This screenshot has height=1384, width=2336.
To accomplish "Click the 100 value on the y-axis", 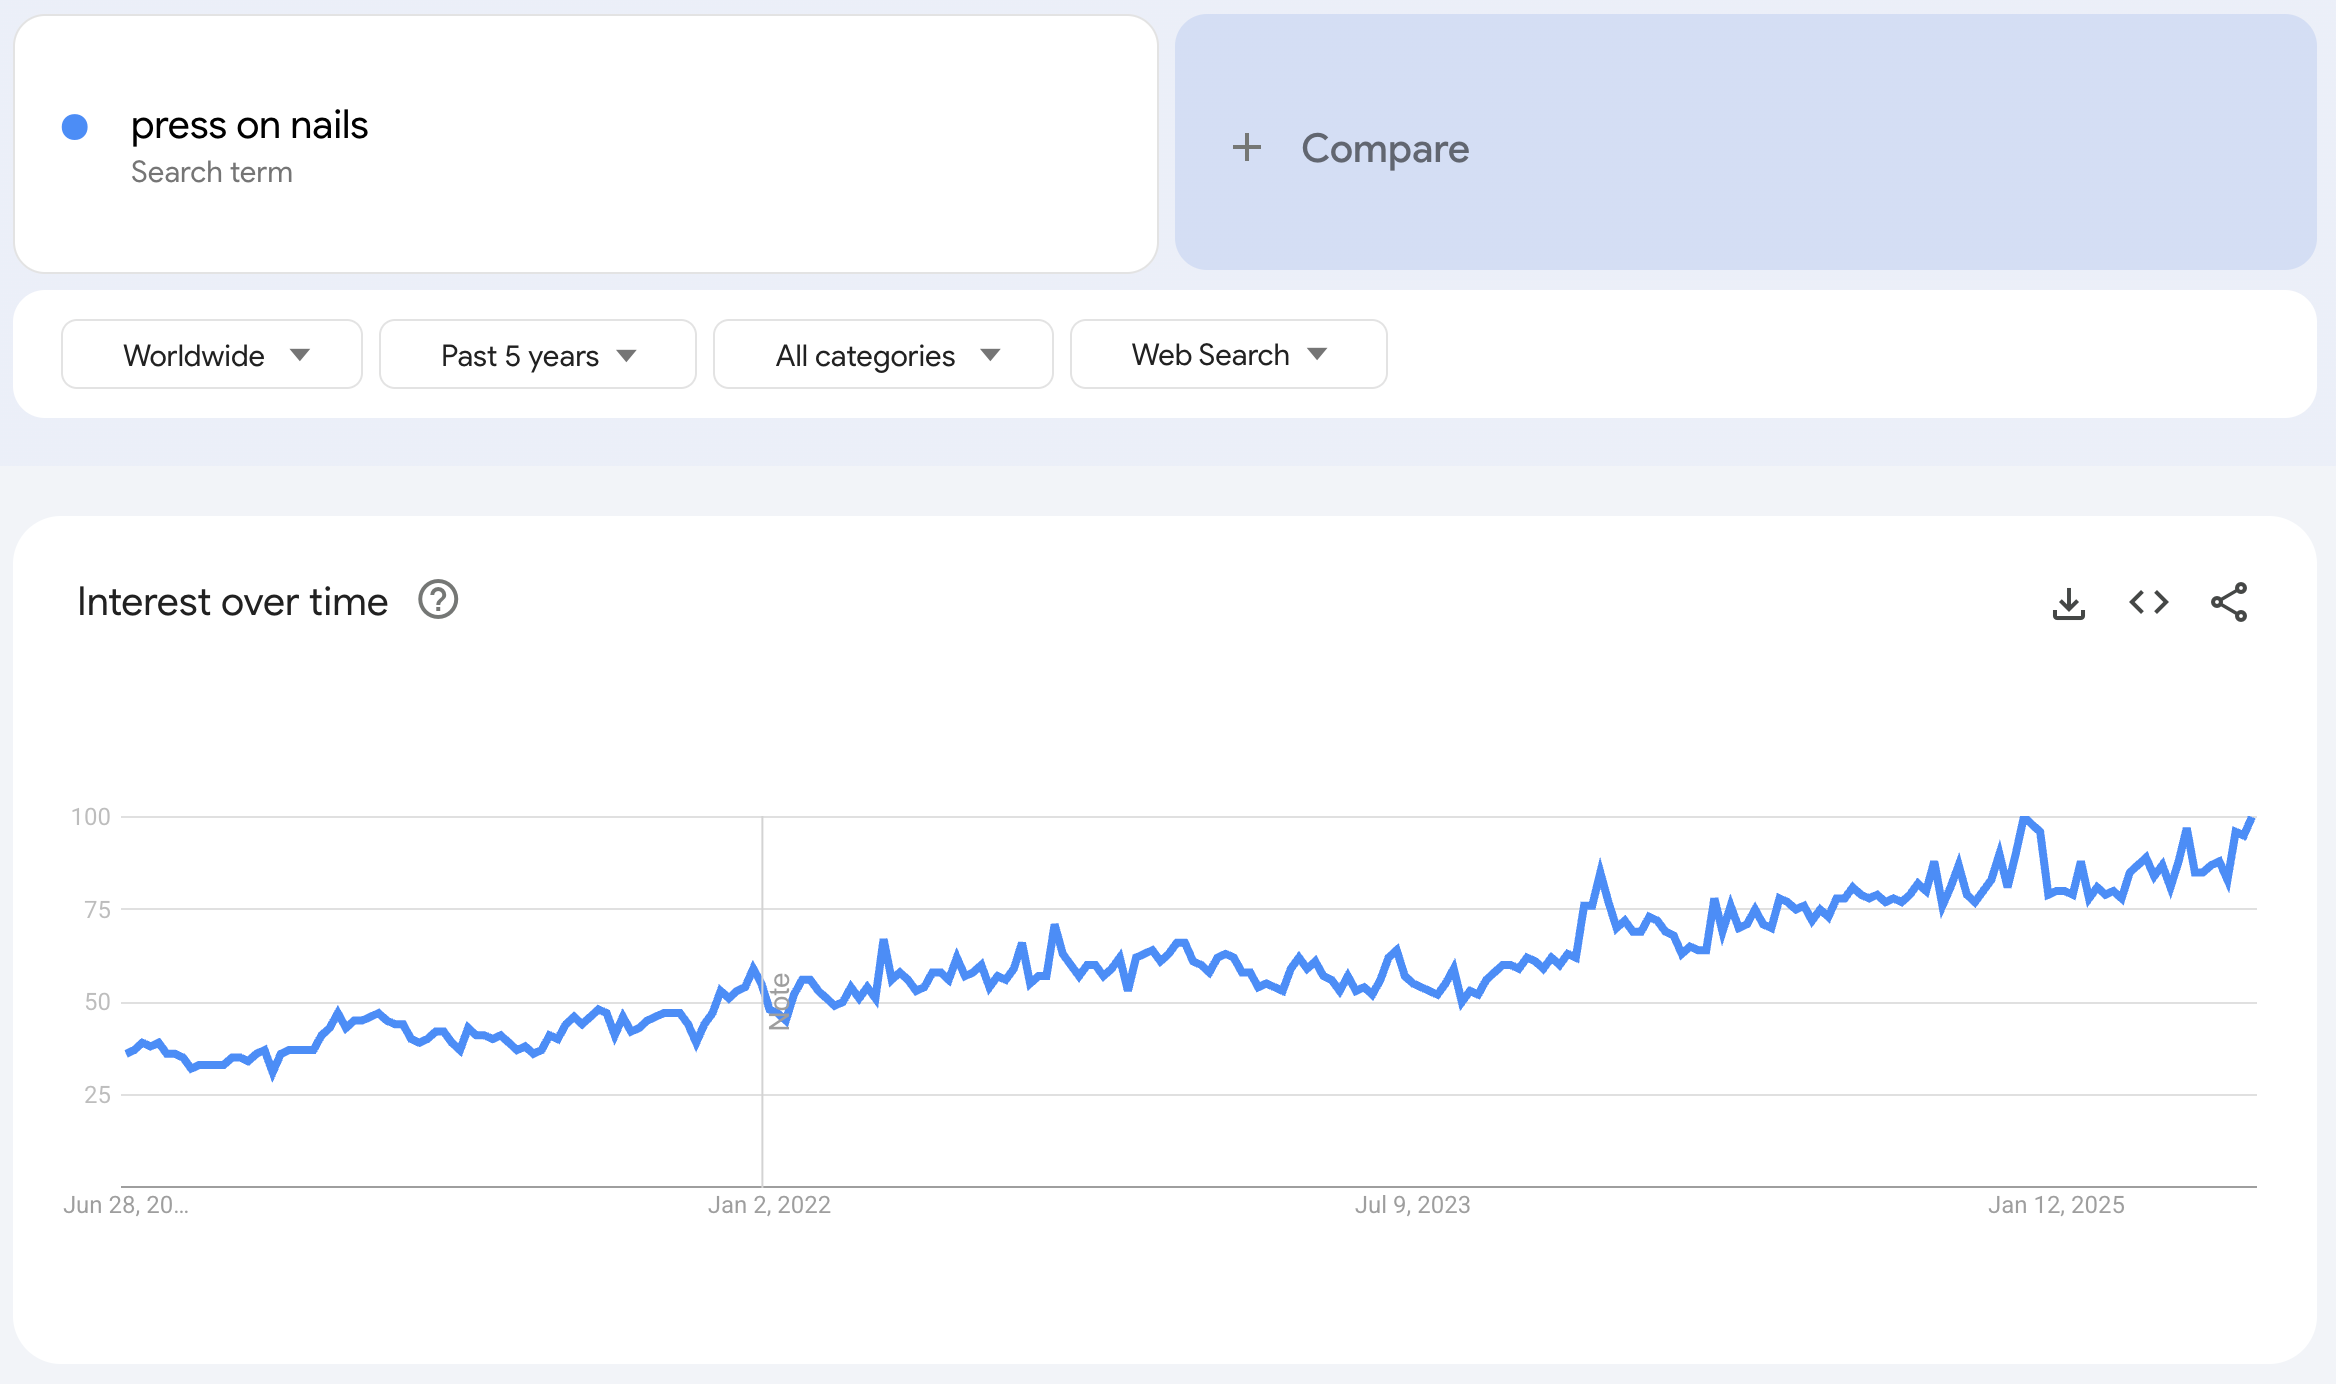I will point(91,817).
